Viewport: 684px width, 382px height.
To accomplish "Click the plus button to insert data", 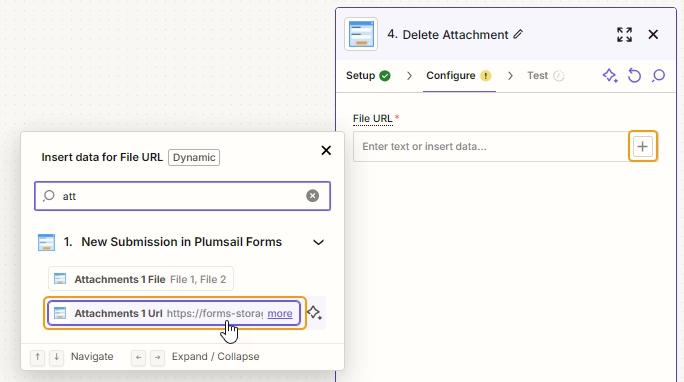I will (643, 147).
